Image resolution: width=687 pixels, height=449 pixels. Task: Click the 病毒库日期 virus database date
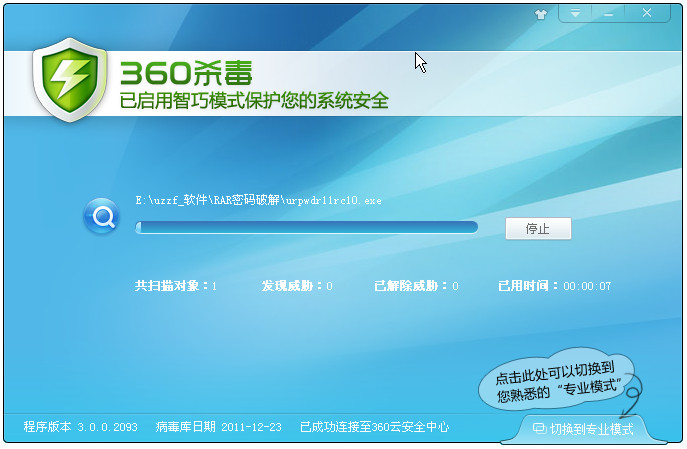click(218, 427)
